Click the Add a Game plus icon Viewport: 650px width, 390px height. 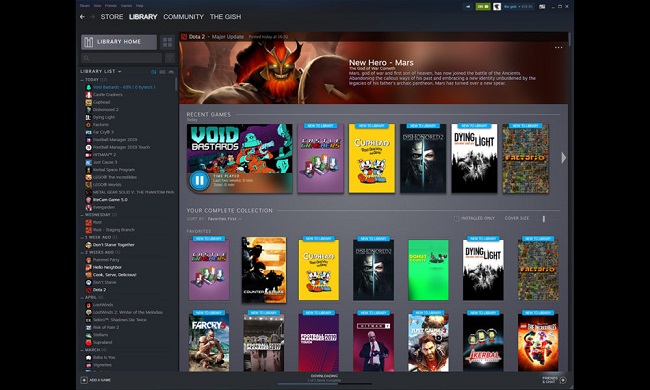click(84, 380)
